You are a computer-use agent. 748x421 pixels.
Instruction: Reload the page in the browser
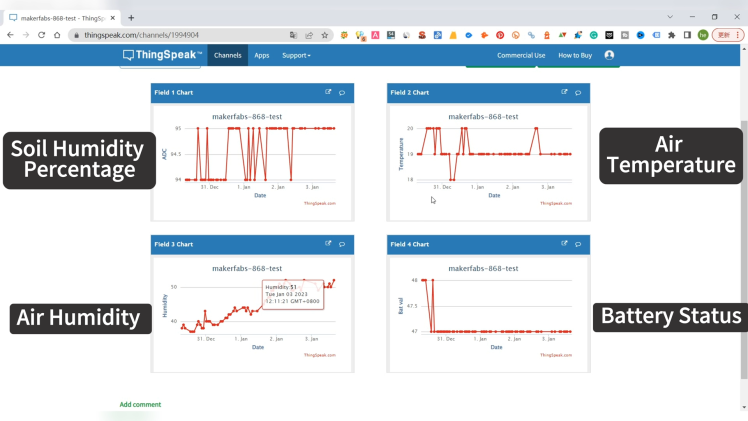coord(41,35)
